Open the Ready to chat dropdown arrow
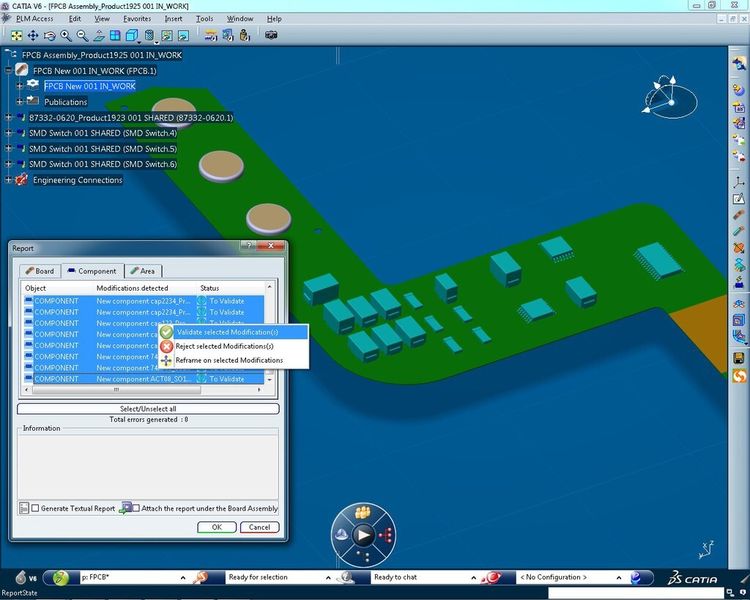This screenshot has width=750, height=600. pyautogui.click(x=474, y=578)
